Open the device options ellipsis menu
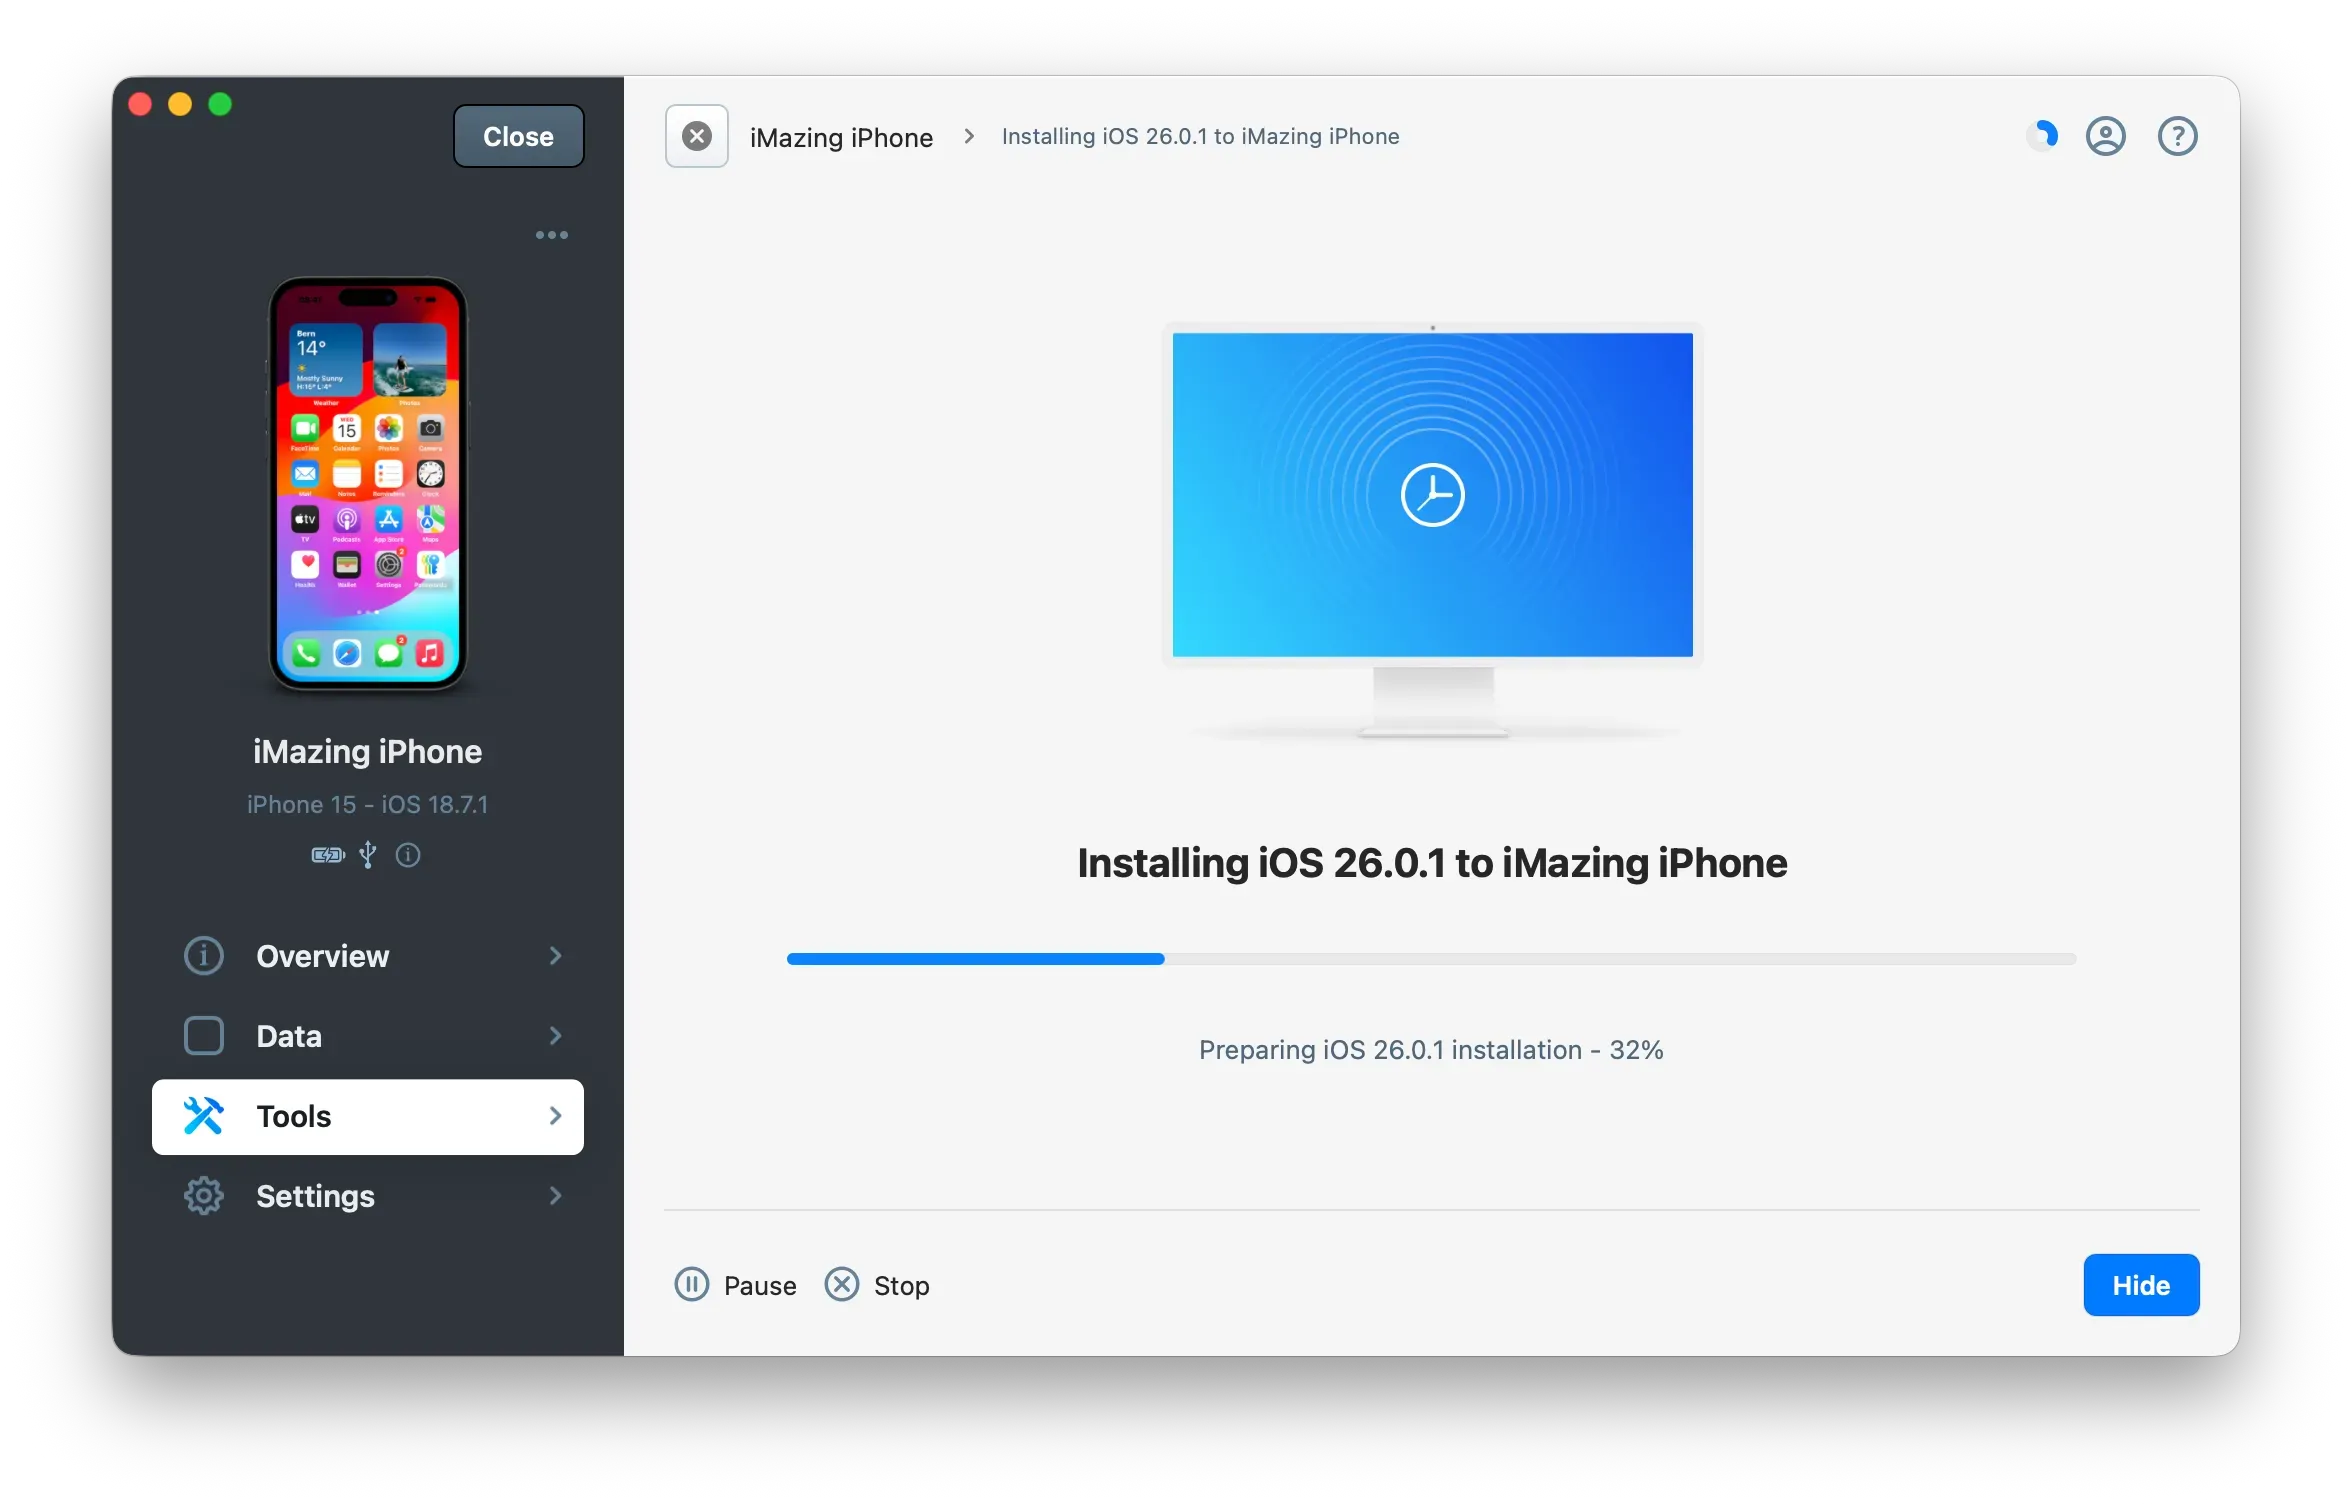This screenshot has width=2352, height=1504. (x=551, y=234)
